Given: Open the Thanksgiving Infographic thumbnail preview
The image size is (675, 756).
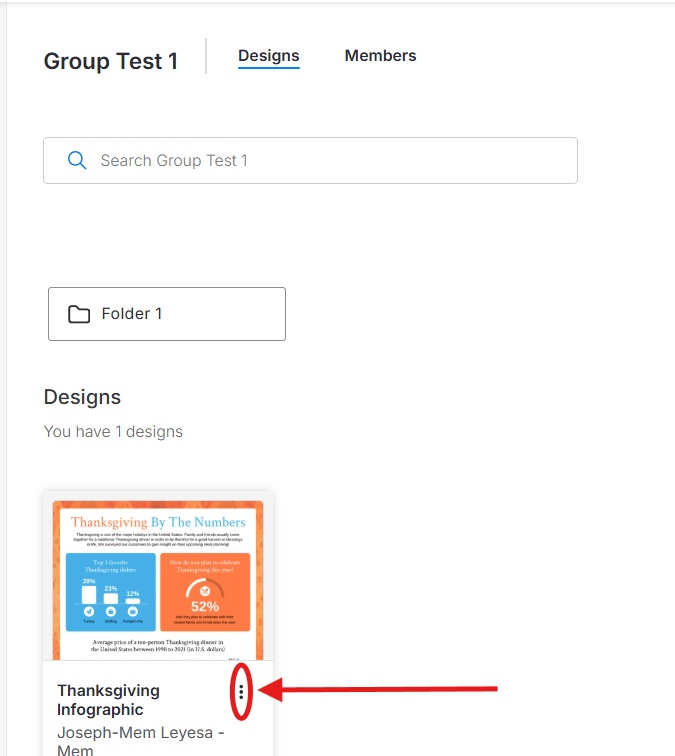Looking at the screenshot, I should coord(158,580).
